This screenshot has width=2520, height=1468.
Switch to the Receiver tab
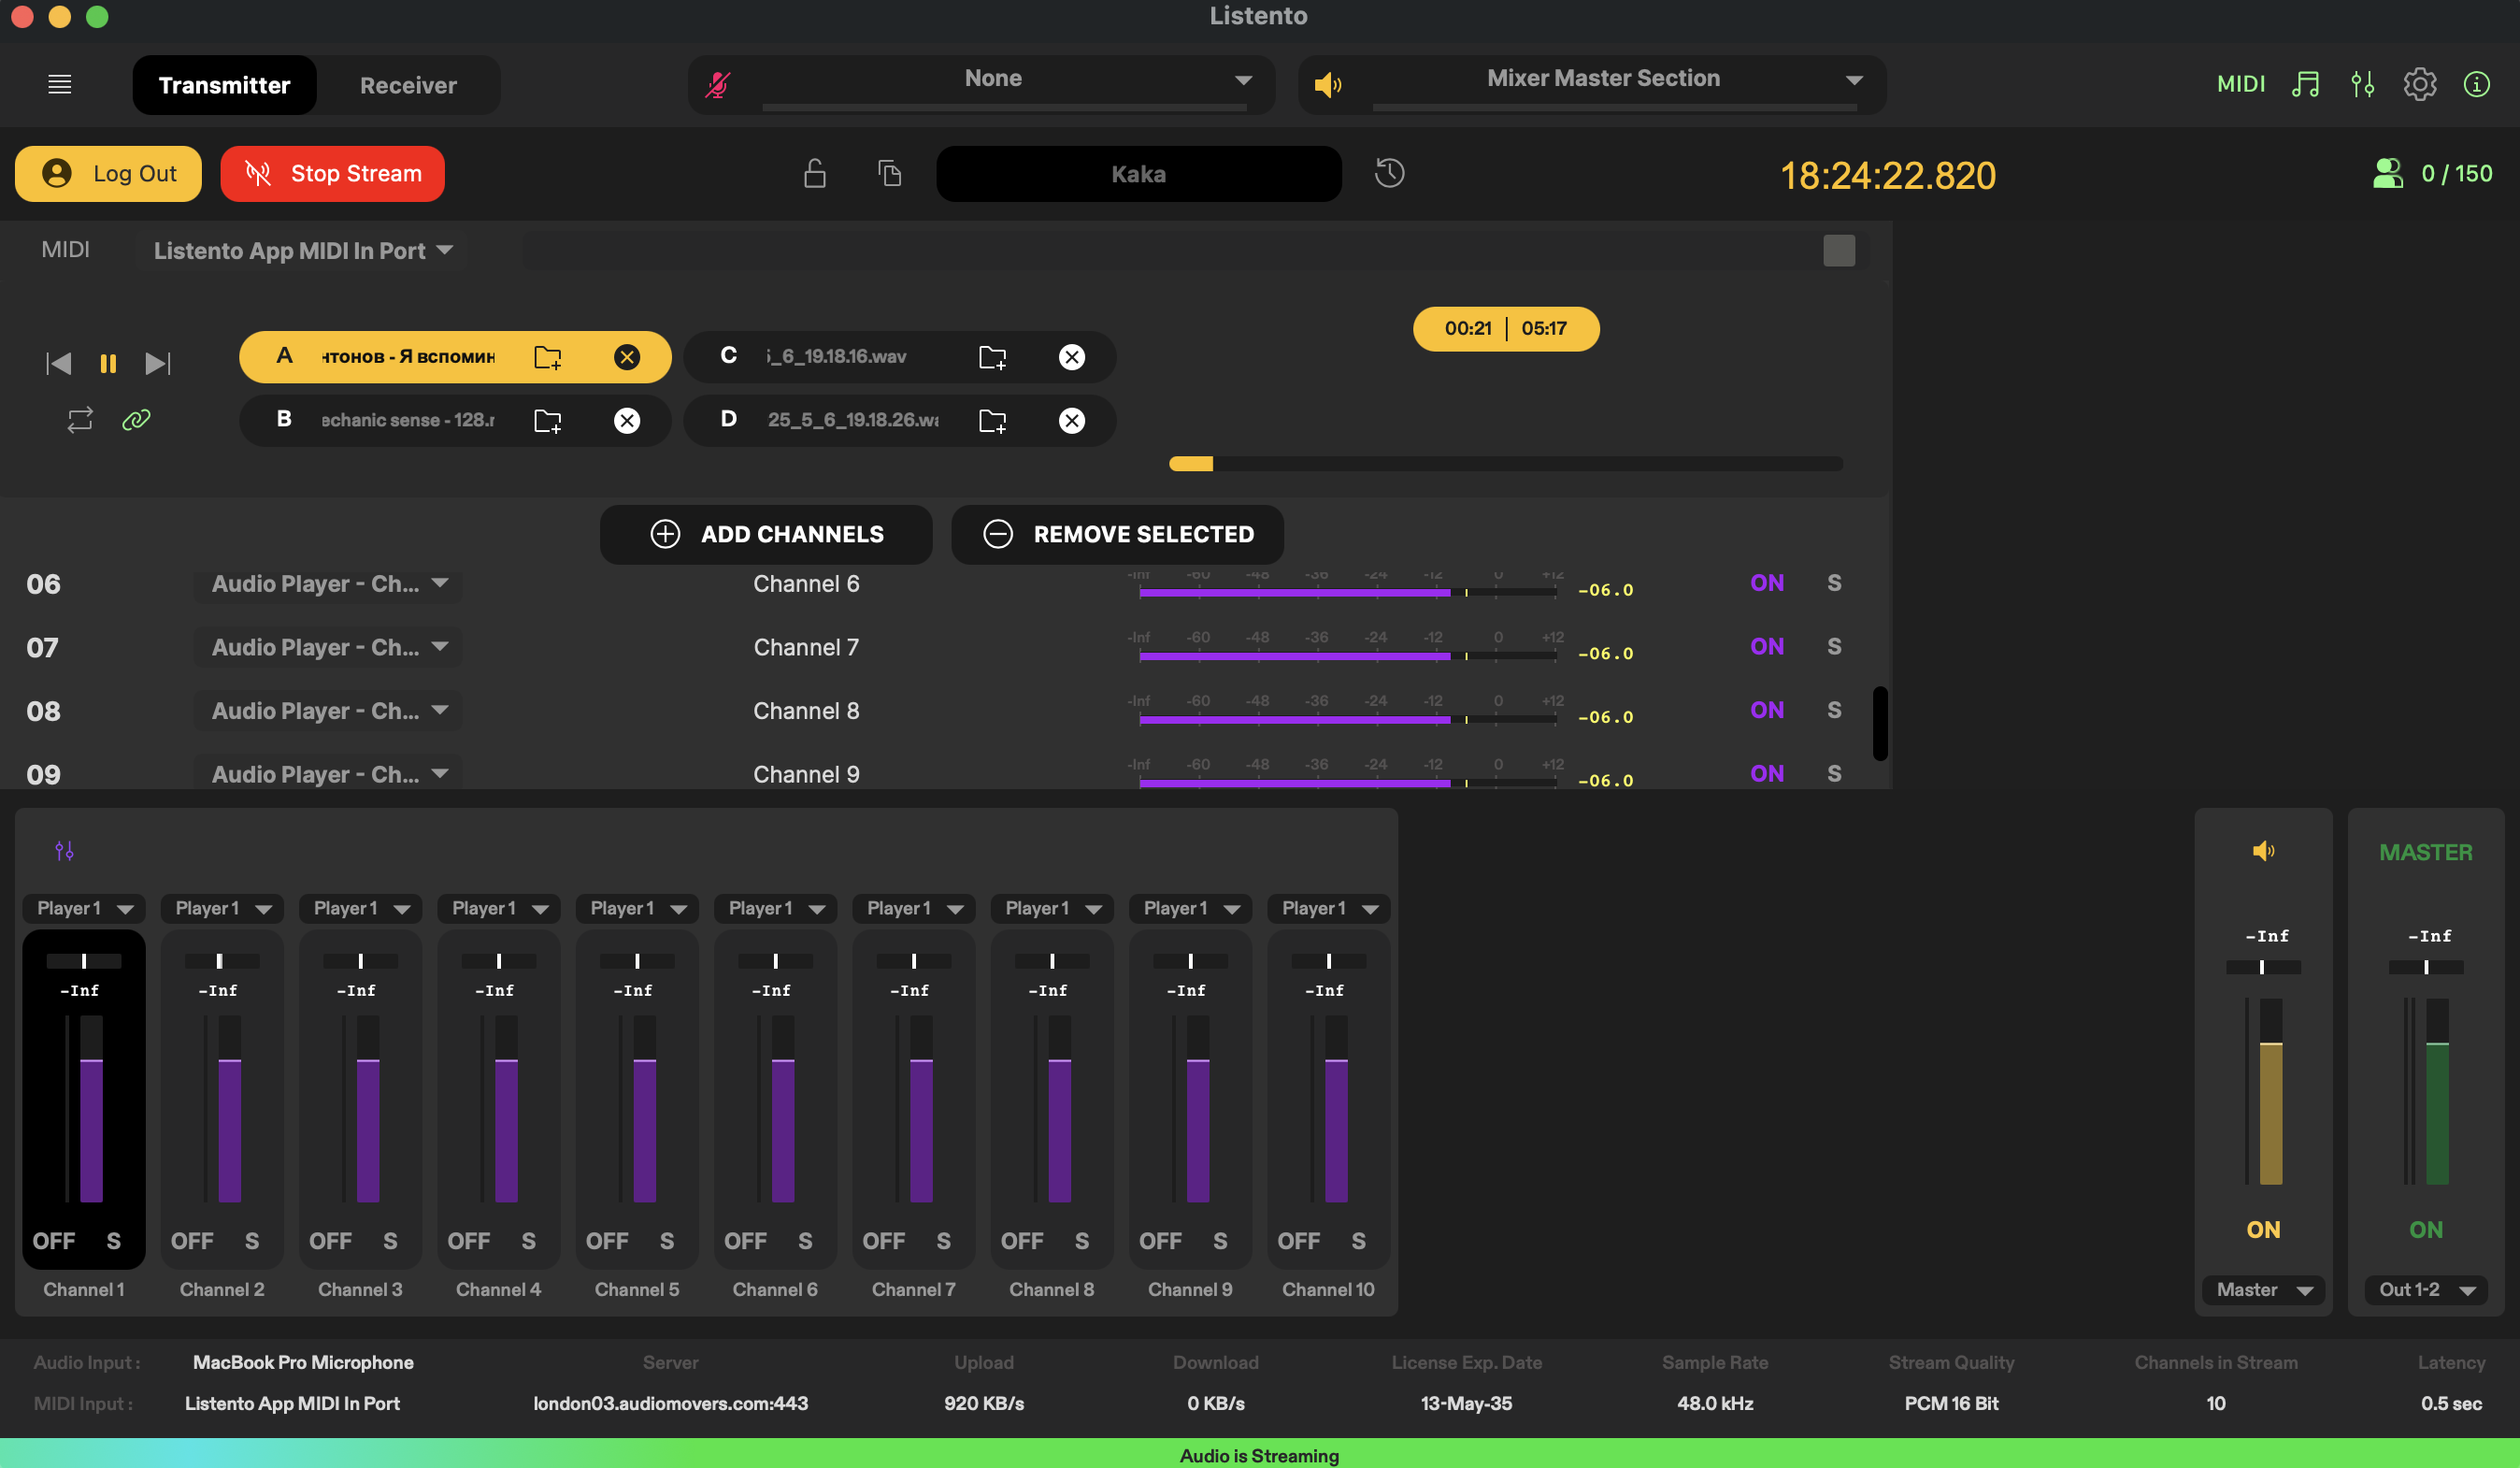click(408, 85)
